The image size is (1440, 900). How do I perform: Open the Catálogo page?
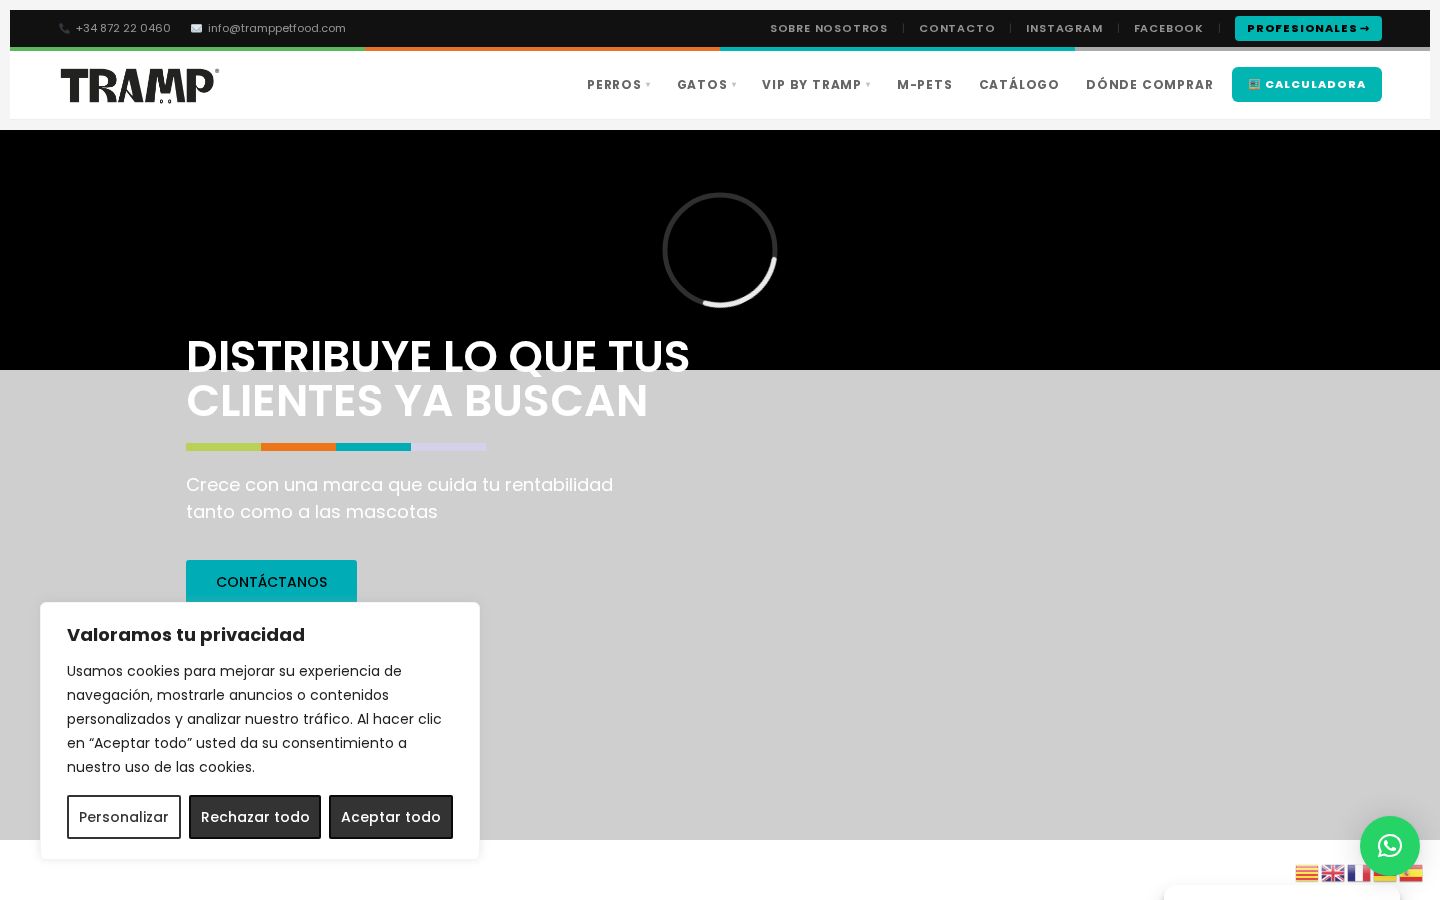pyautogui.click(x=1019, y=84)
